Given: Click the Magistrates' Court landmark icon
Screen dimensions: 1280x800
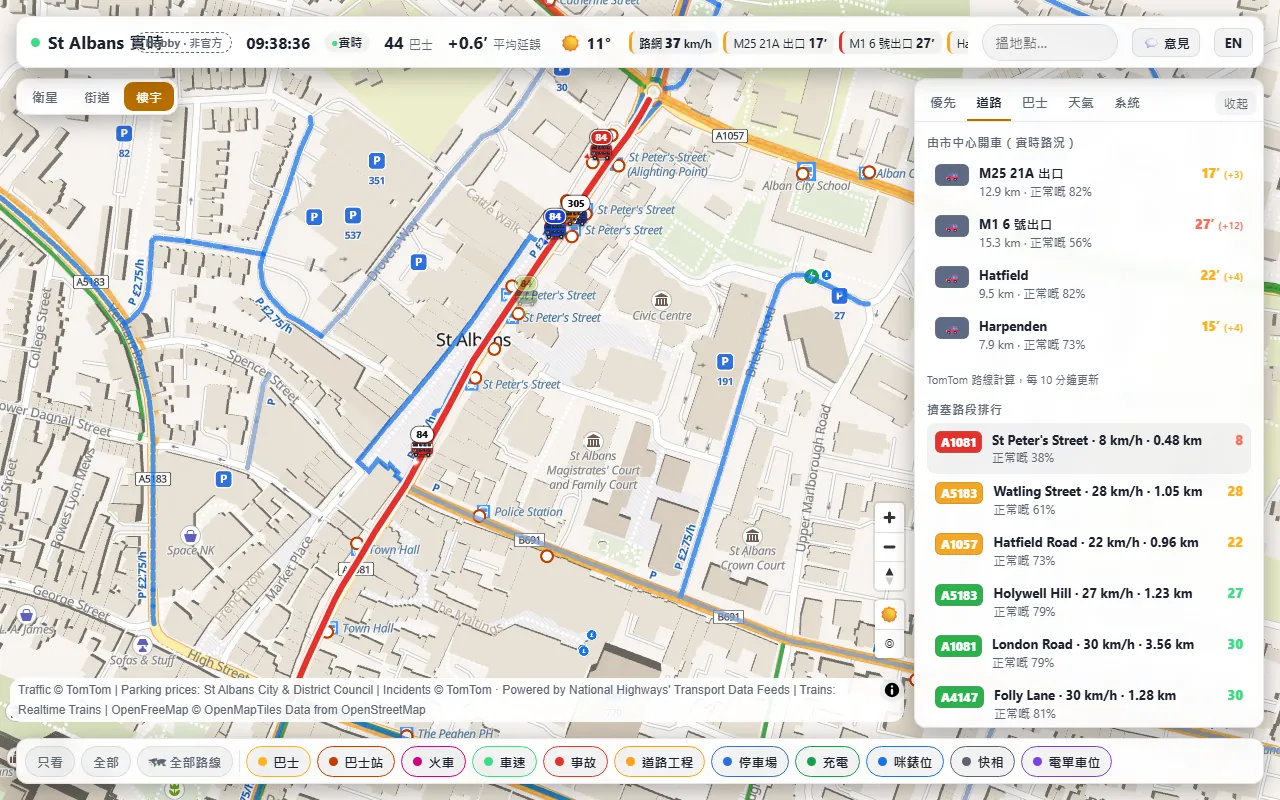Looking at the screenshot, I should [594, 441].
